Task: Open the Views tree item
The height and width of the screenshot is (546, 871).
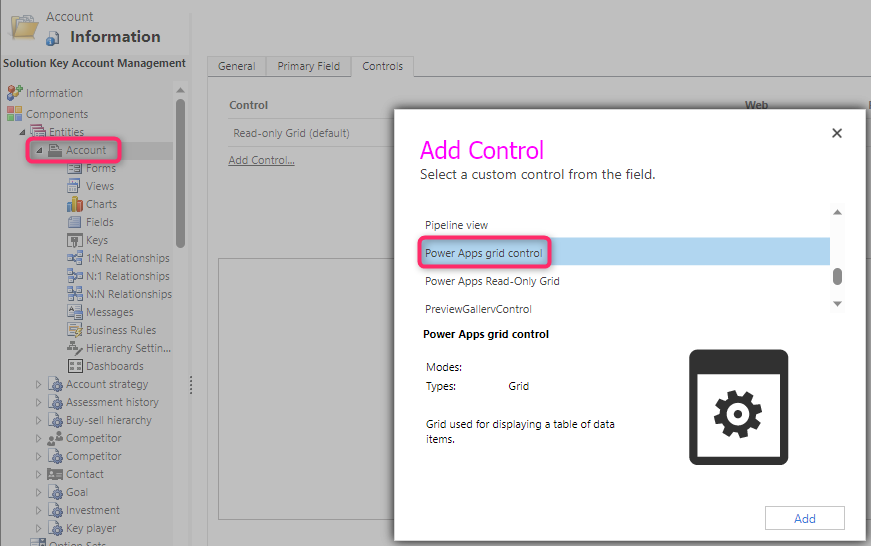Action: (99, 186)
